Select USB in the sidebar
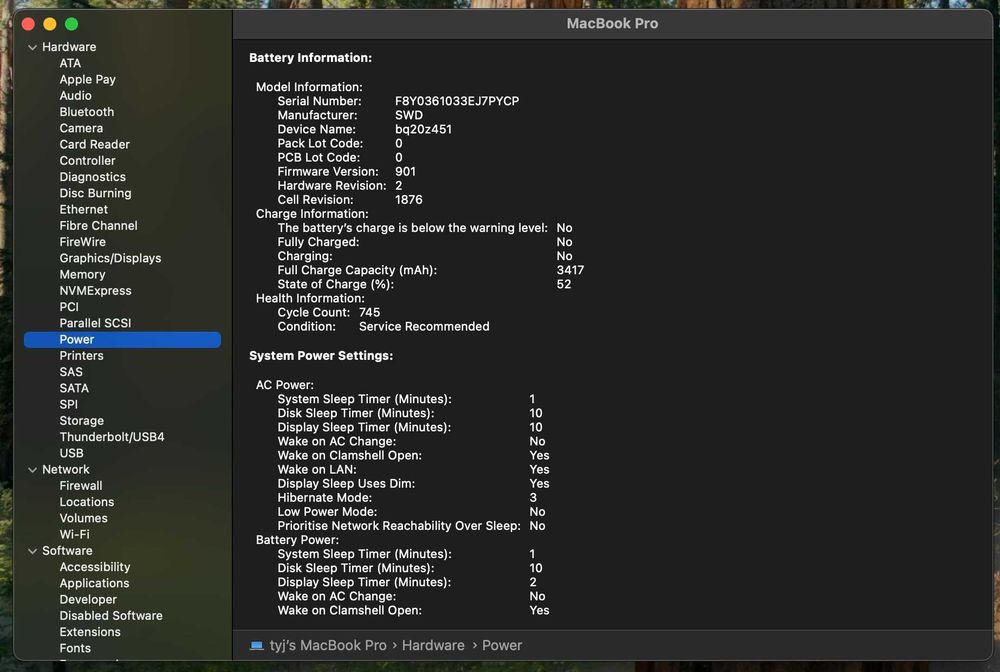1000x672 pixels. (71, 453)
